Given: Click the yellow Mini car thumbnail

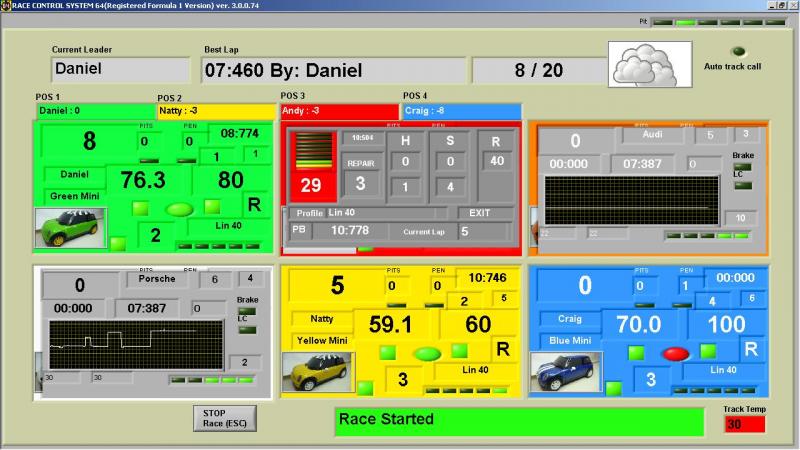Looking at the screenshot, I should point(318,372).
